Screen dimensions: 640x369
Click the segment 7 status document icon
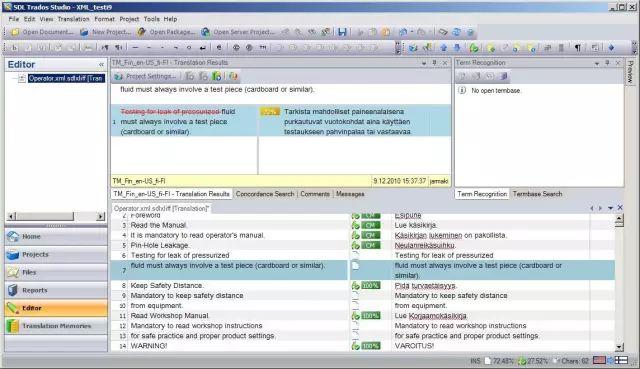(x=355, y=266)
